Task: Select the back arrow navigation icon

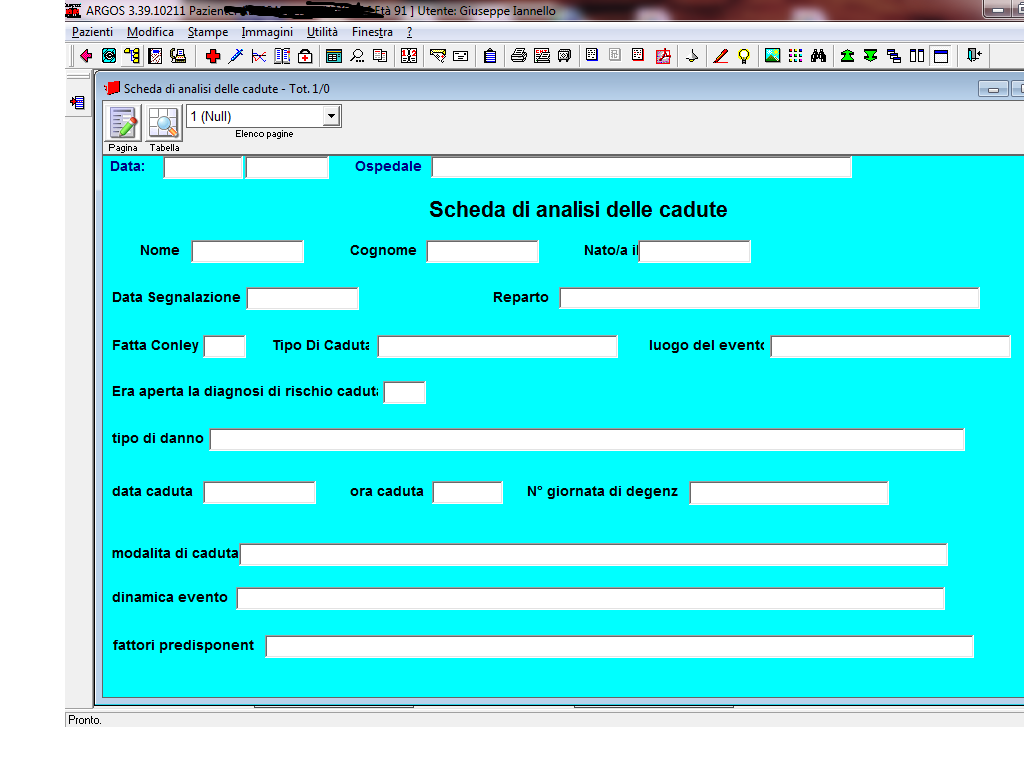Action: [x=86, y=56]
